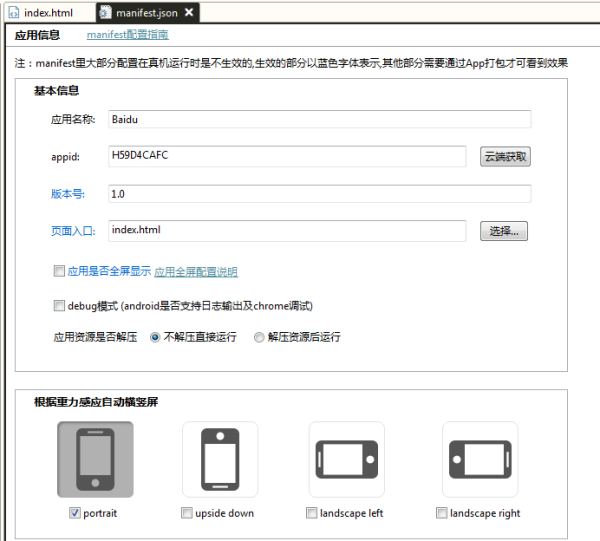
Task: Enable the debug模式 checkbox
Action: tap(59, 306)
